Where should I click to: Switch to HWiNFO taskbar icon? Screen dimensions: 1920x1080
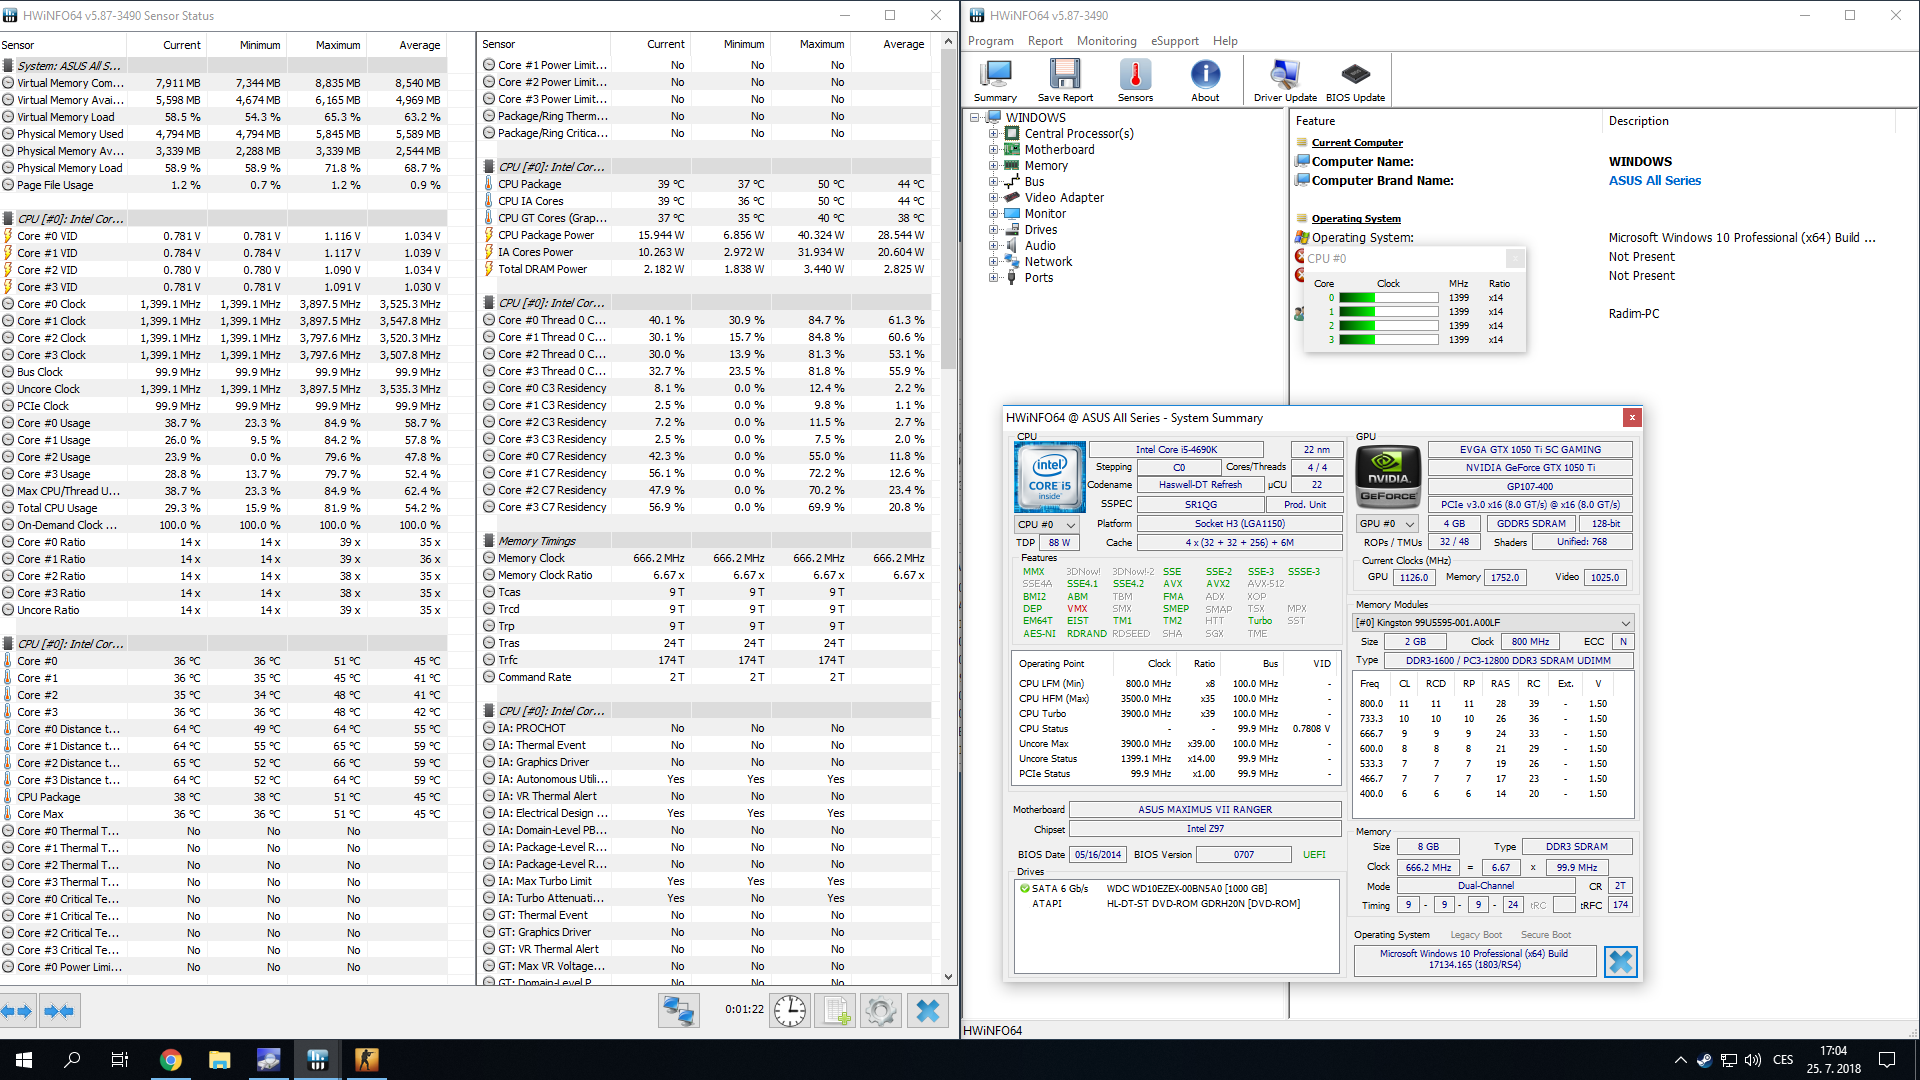pyautogui.click(x=317, y=1060)
